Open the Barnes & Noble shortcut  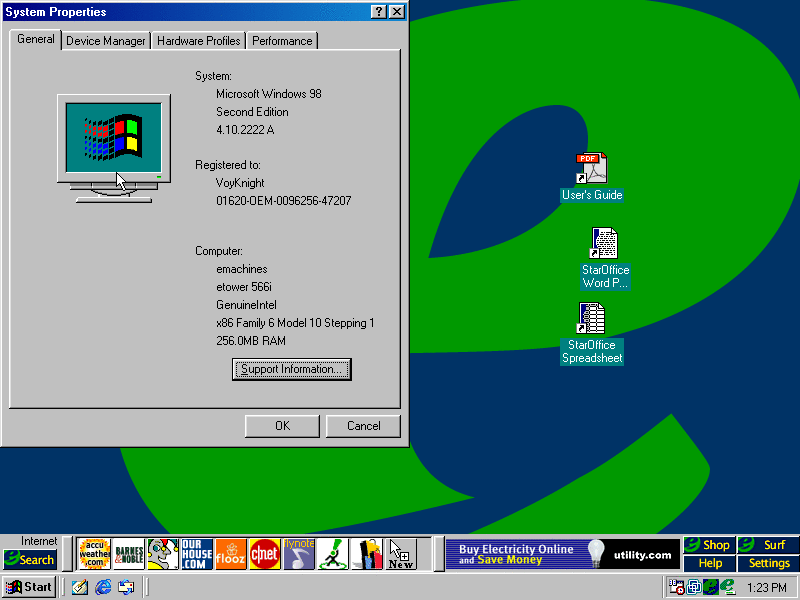(x=129, y=553)
